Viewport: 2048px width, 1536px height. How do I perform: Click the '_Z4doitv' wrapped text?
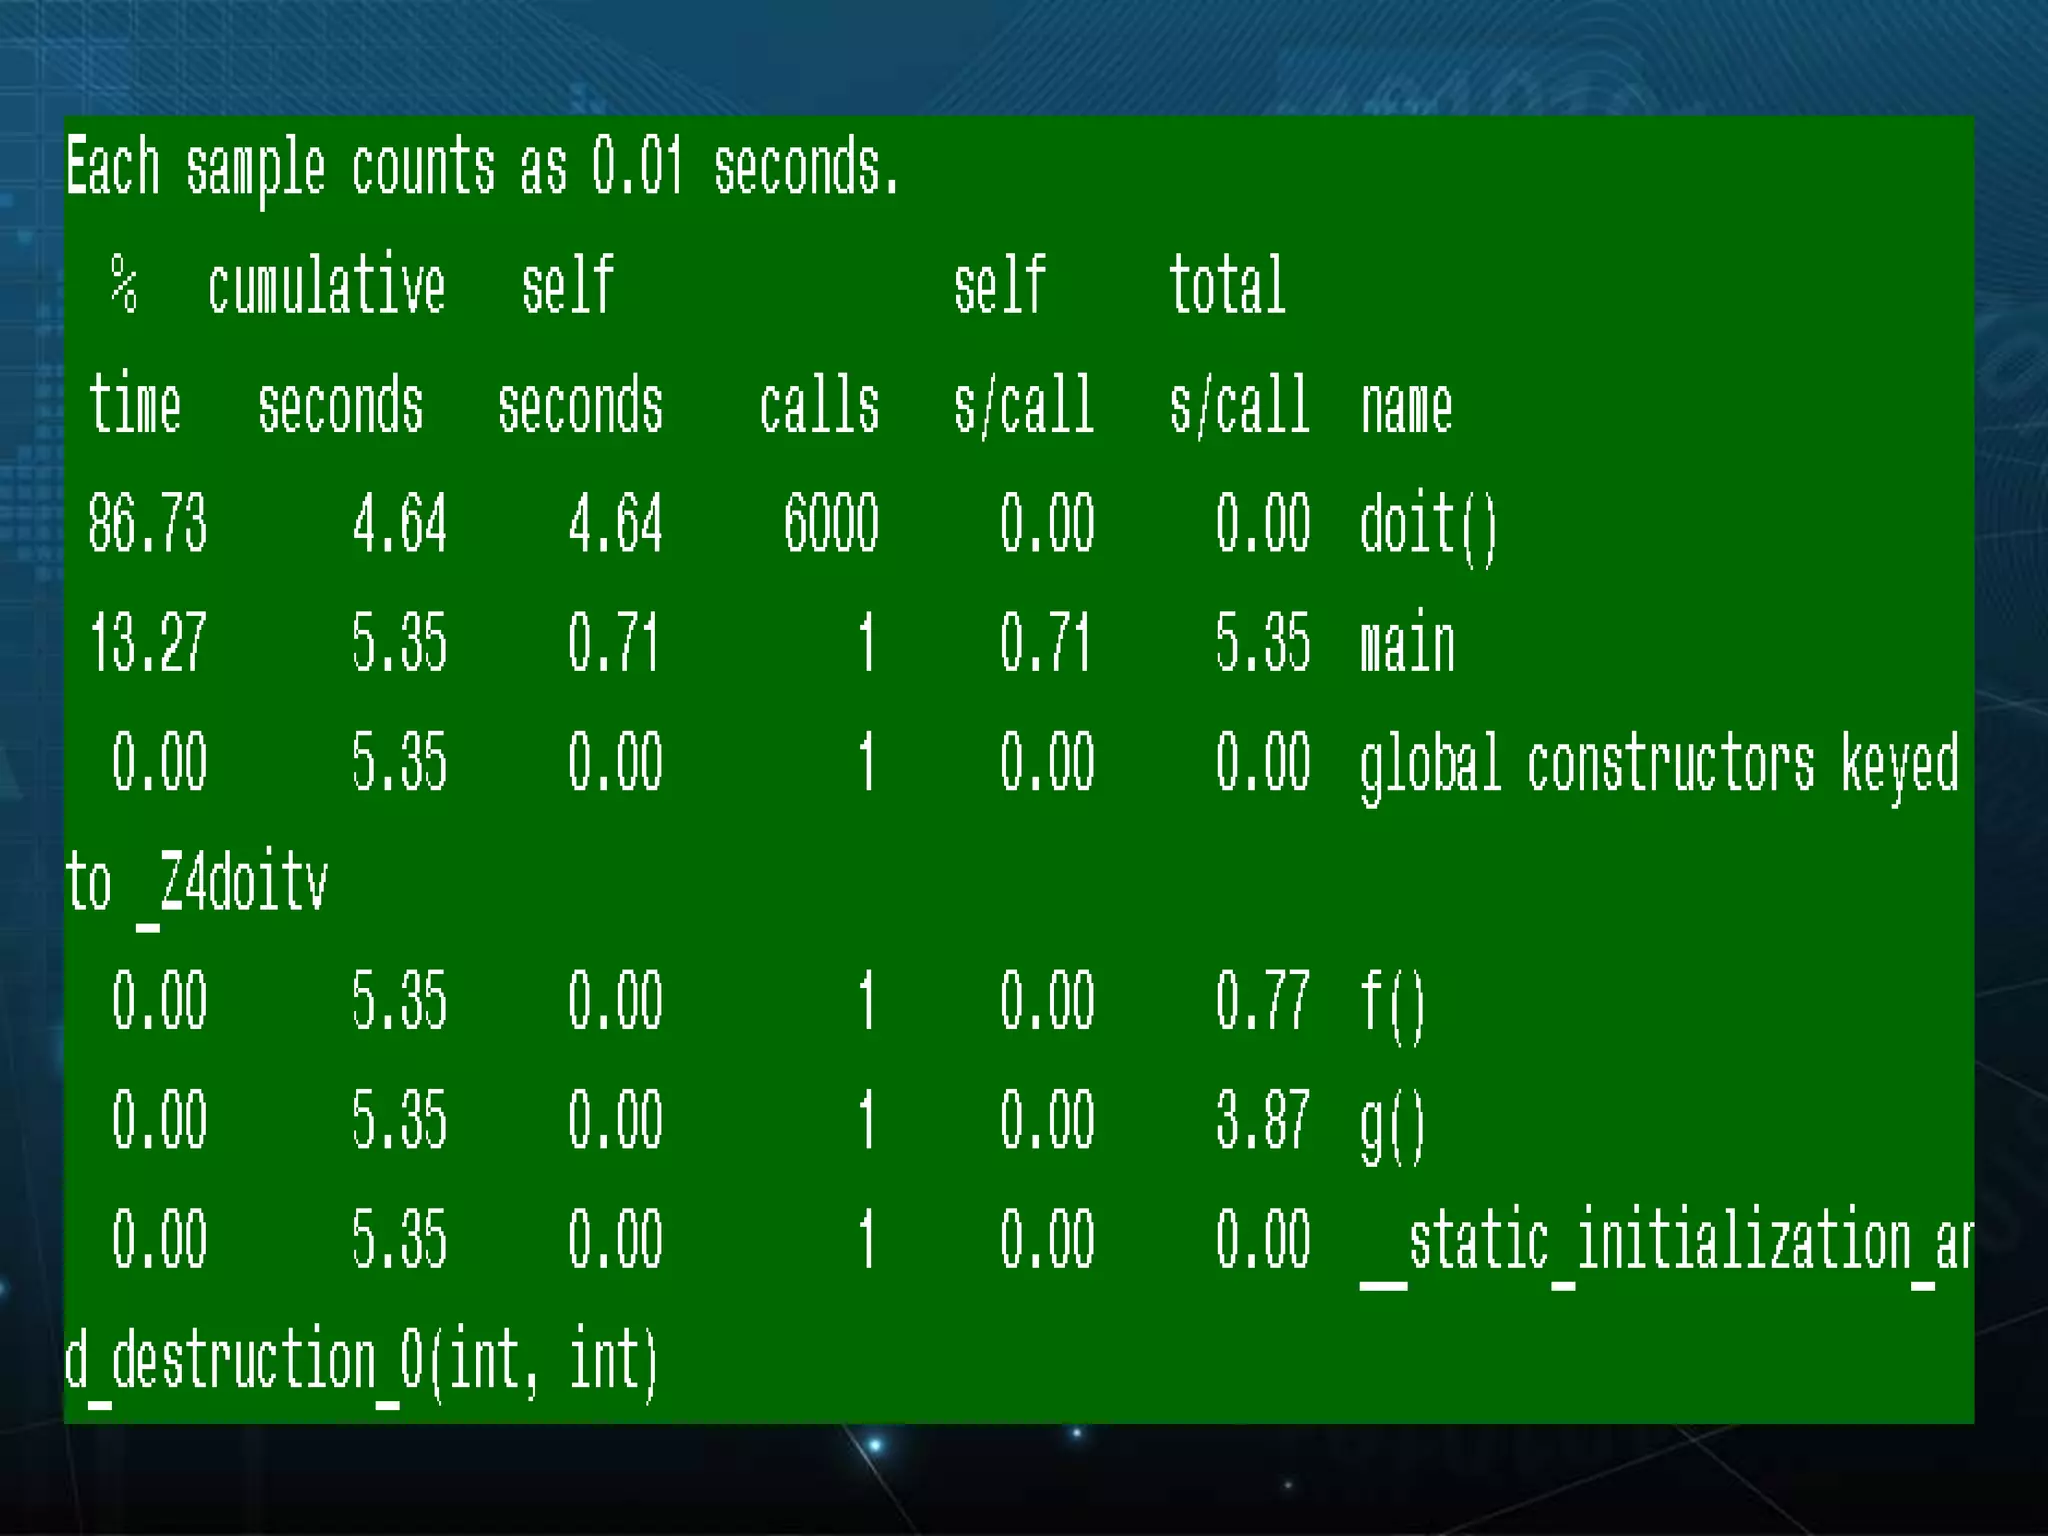point(232,884)
